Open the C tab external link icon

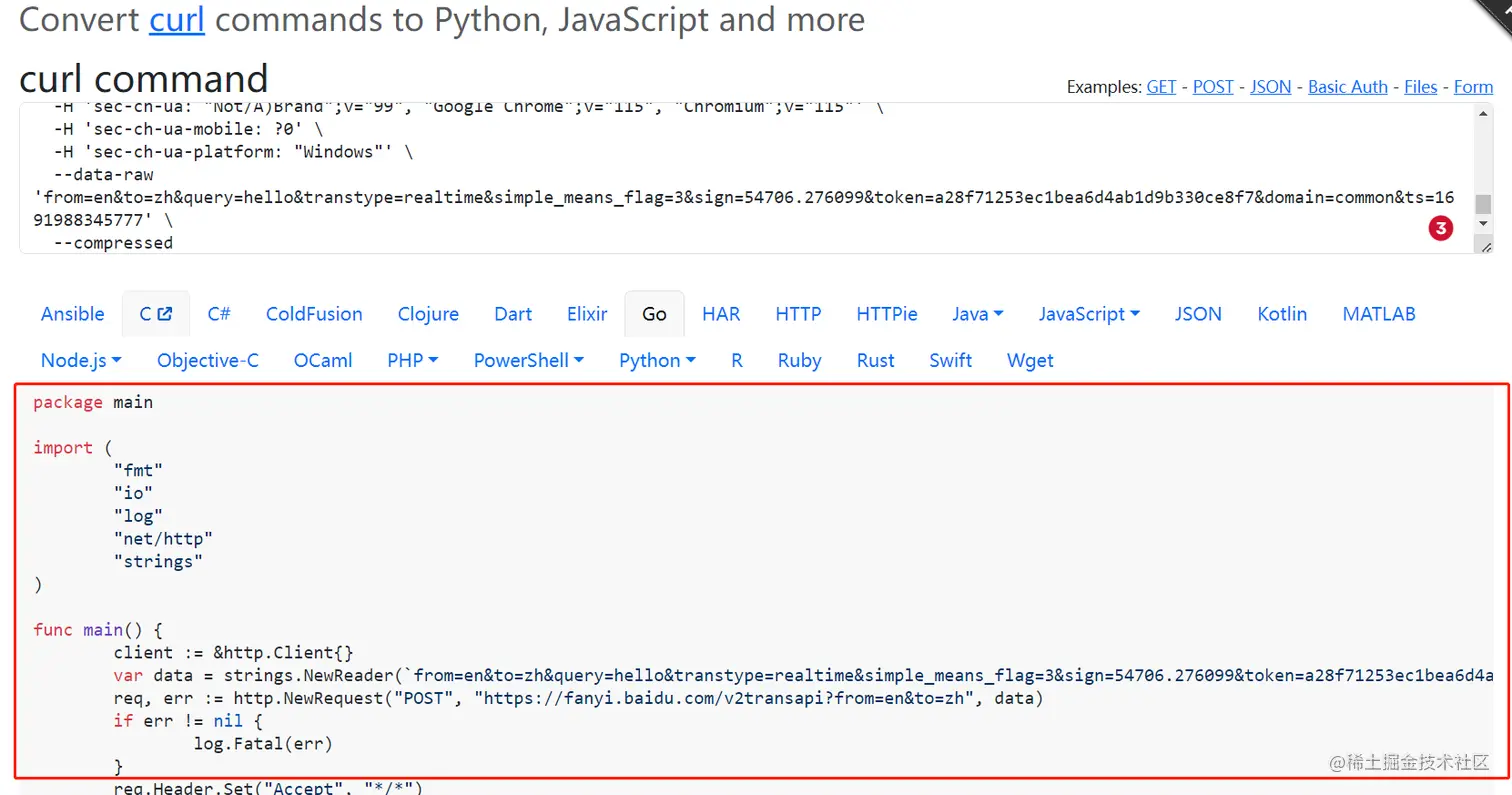tap(165, 314)
